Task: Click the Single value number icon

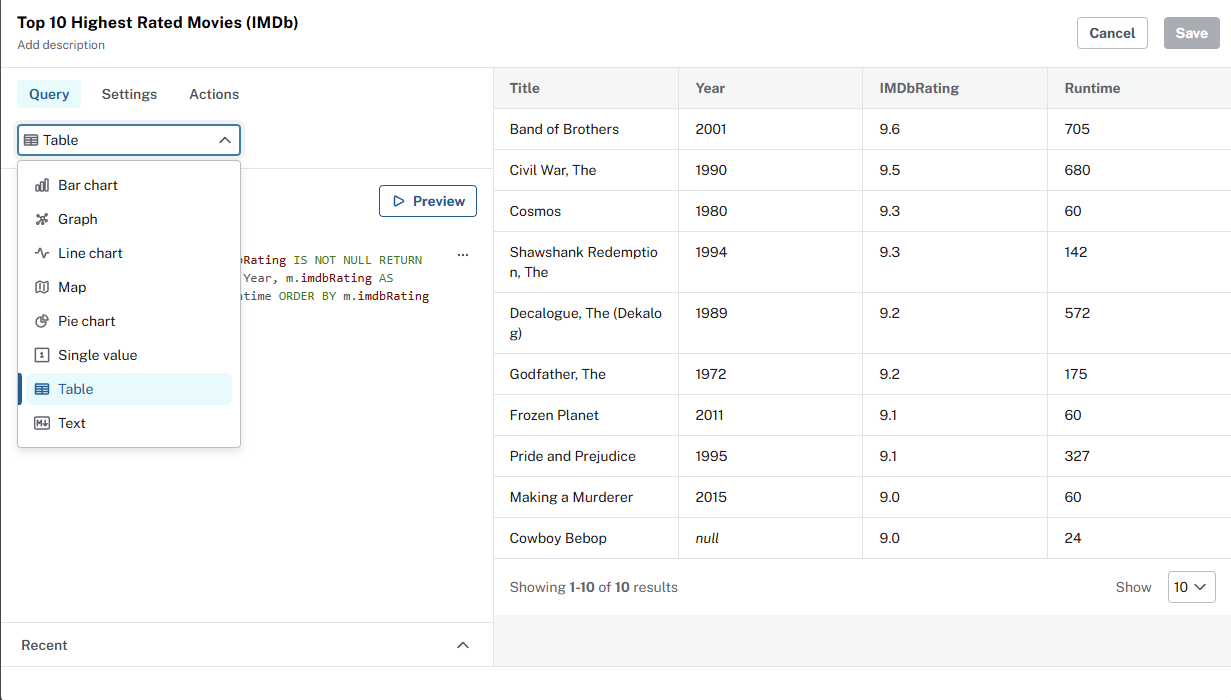Action: pos(42,355)
